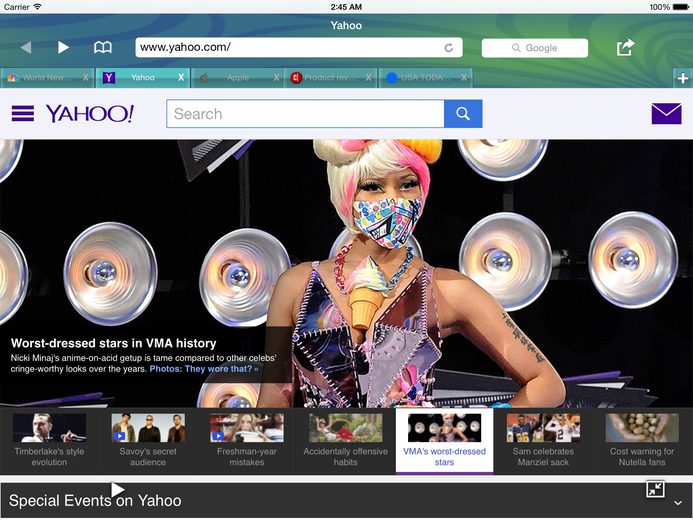Click the 2:45 AM clock

(346, 7)
